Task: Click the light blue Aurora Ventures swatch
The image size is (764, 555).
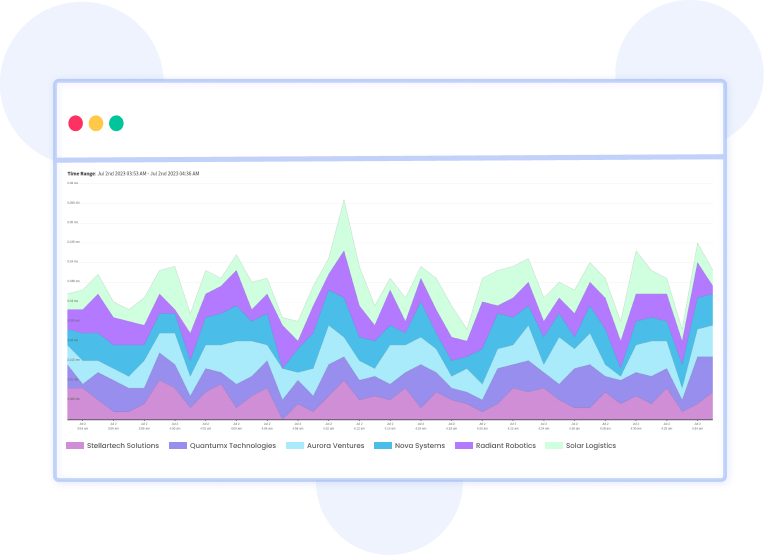Action: (x=295, y=445)
